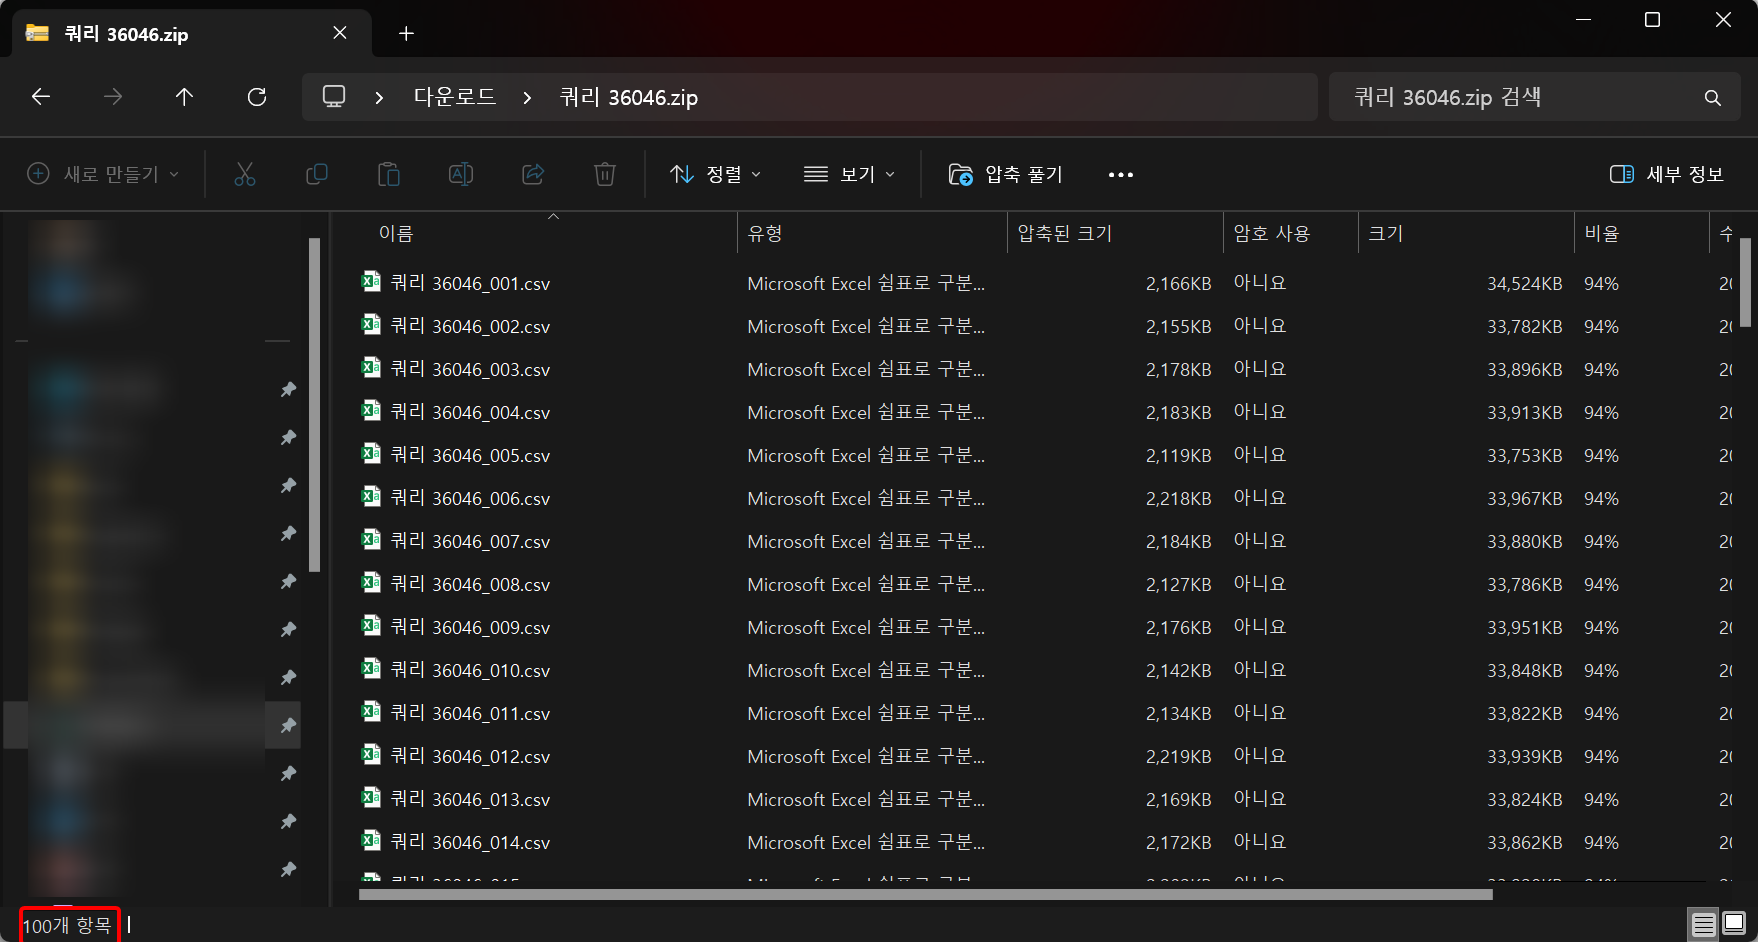Click the Excel icon of 쿼리 36046_012.csv

pos(371,755)
